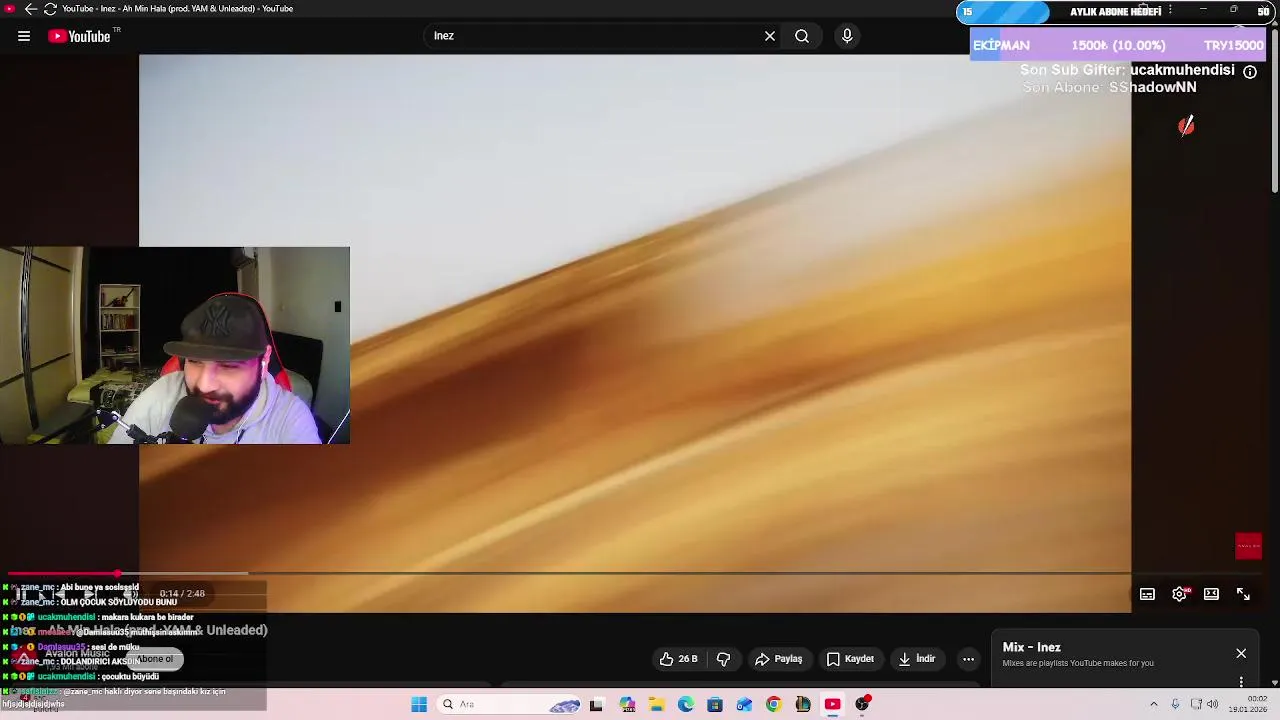The width and height of the screenshot is (1280, 720).
Task: Click the tray microphone icon
Action: tap(1176, 705)
